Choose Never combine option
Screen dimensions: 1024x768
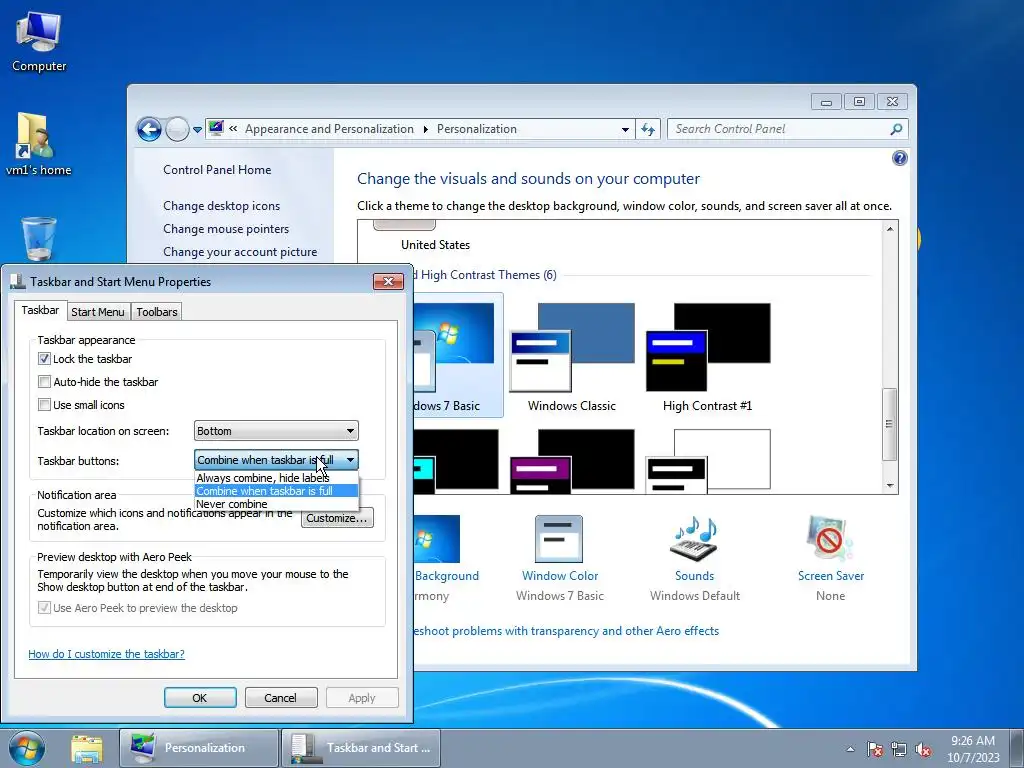click(276, 504)
